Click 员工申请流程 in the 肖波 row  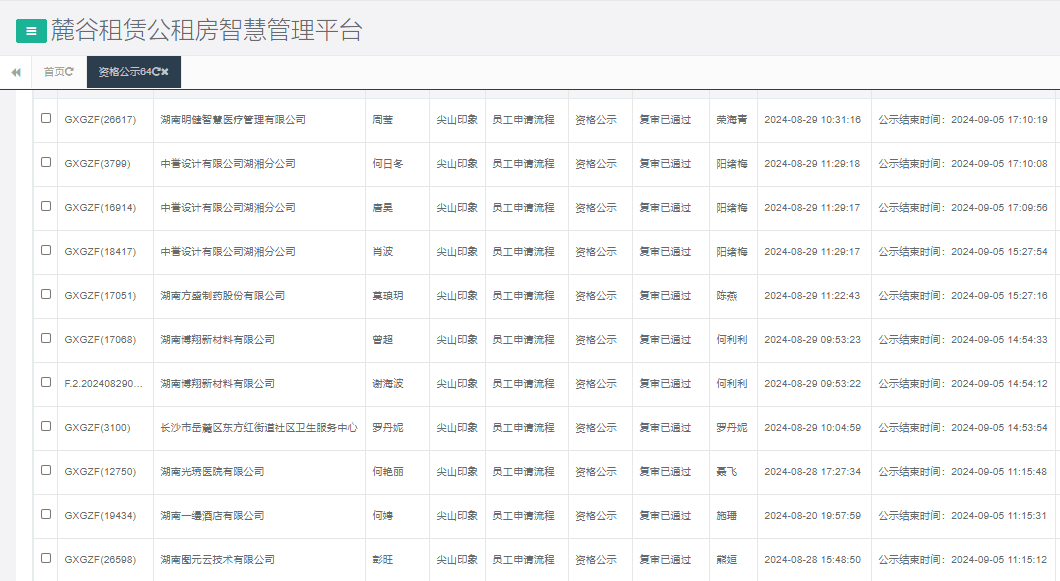click(523, 251)
